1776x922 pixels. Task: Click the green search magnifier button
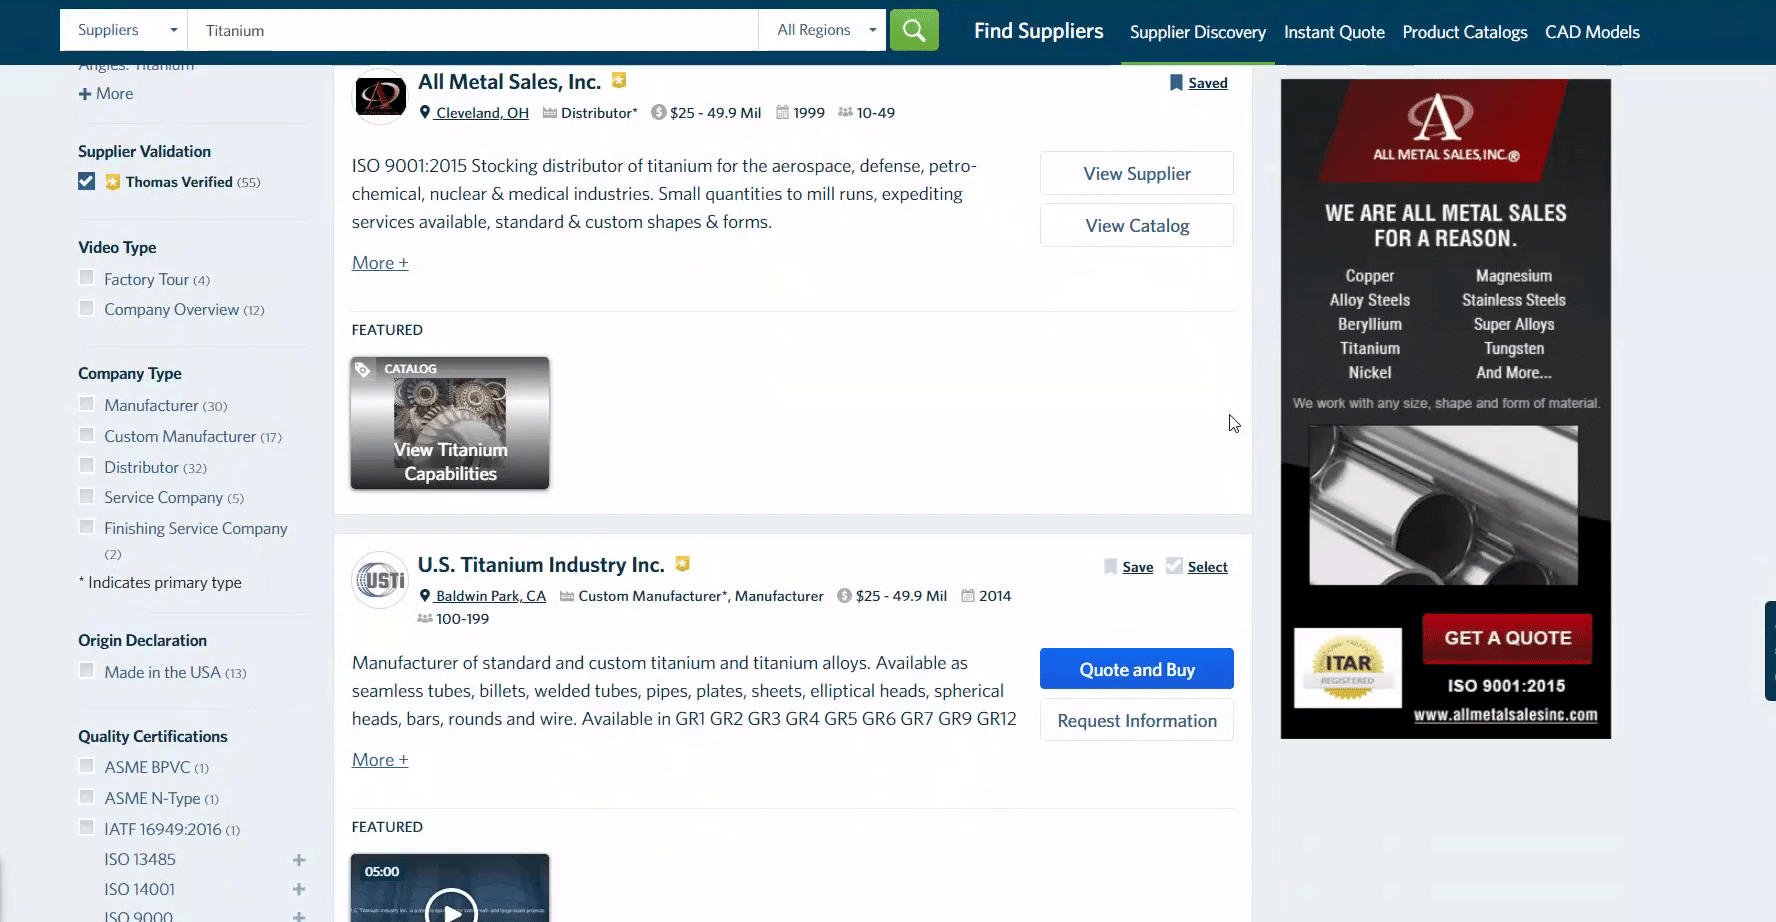point(914,30)
